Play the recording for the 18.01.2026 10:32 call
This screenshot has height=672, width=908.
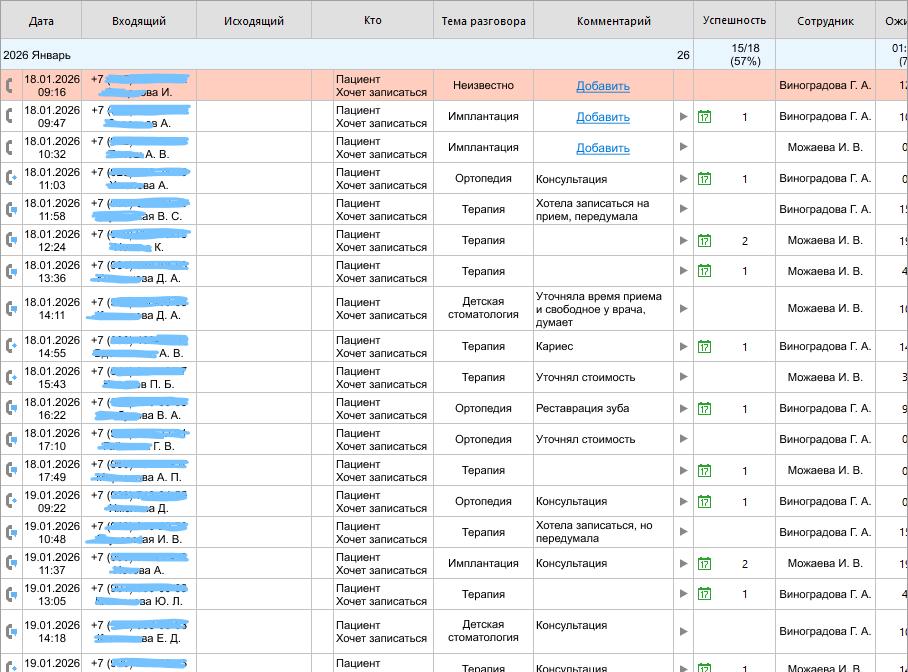(x=684, y=148)
